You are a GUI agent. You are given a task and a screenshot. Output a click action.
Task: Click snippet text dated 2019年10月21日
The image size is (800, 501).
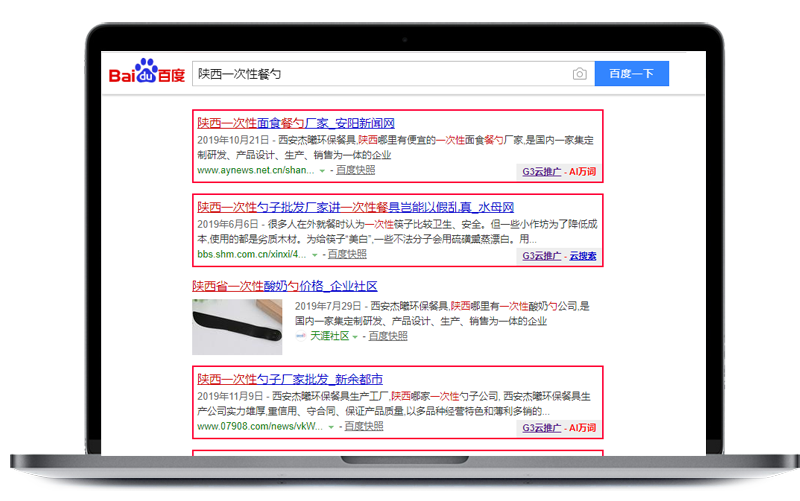pos(395,147)
